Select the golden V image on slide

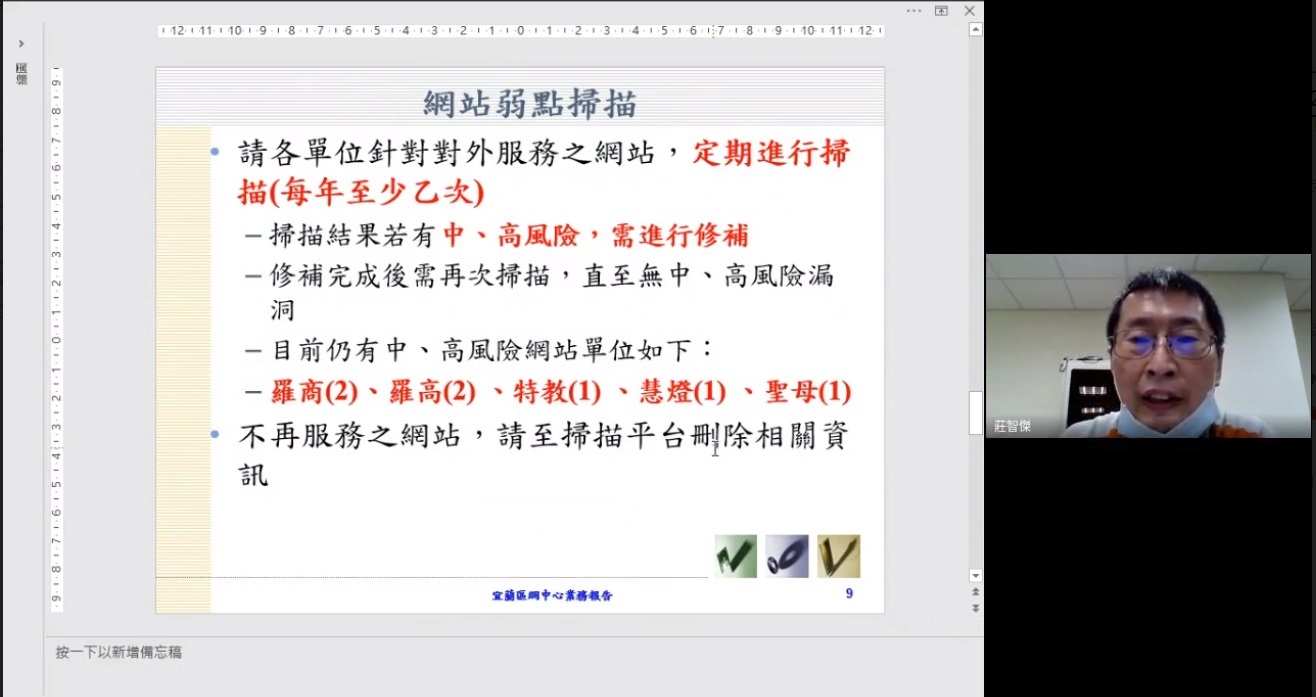(x=838, y=556)
